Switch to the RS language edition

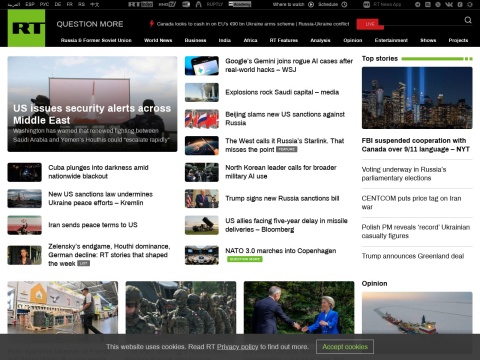81,4
